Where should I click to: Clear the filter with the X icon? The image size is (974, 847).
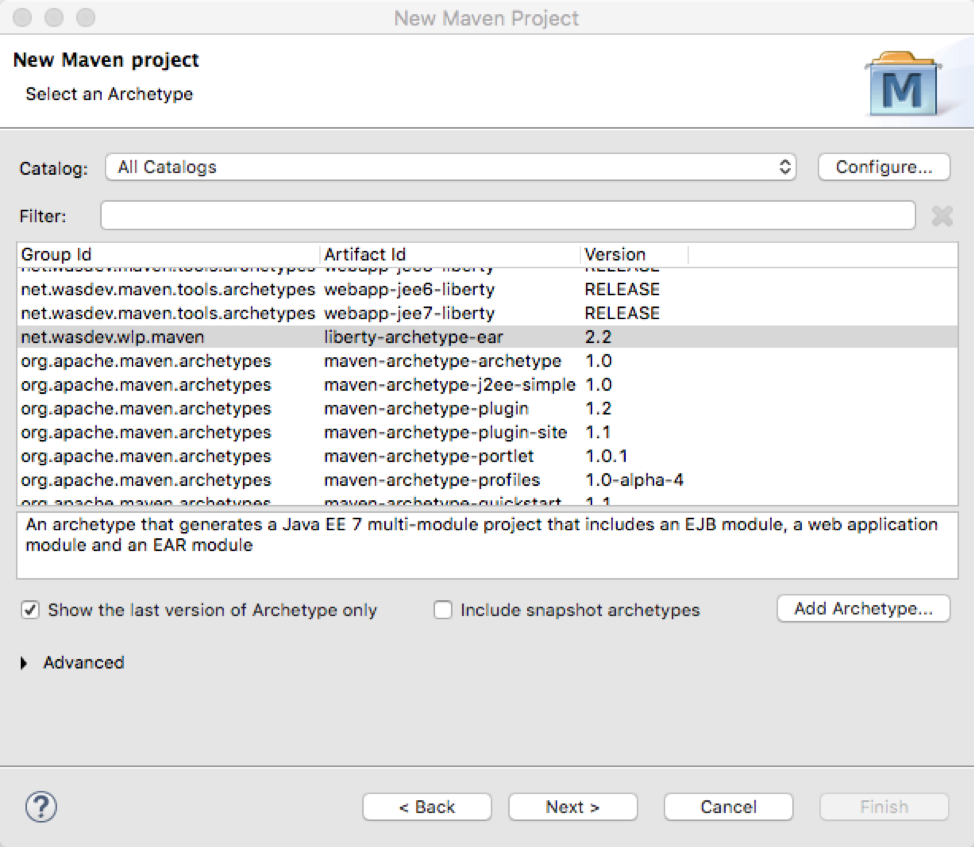(942, 216)
